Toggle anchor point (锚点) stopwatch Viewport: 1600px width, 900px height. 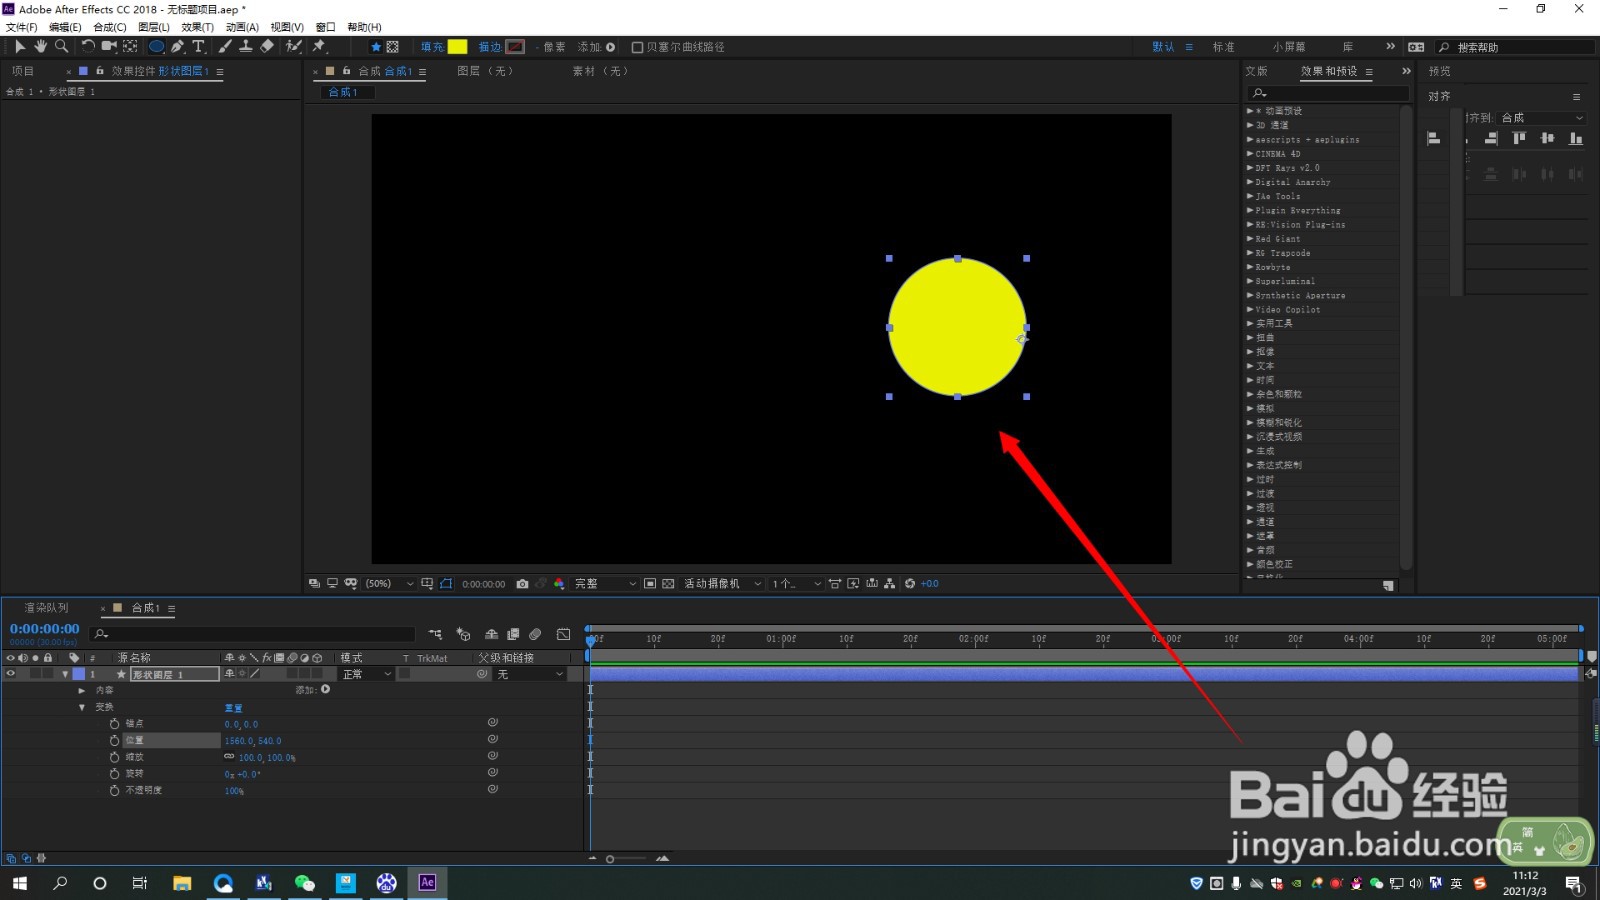click(114, 724)
